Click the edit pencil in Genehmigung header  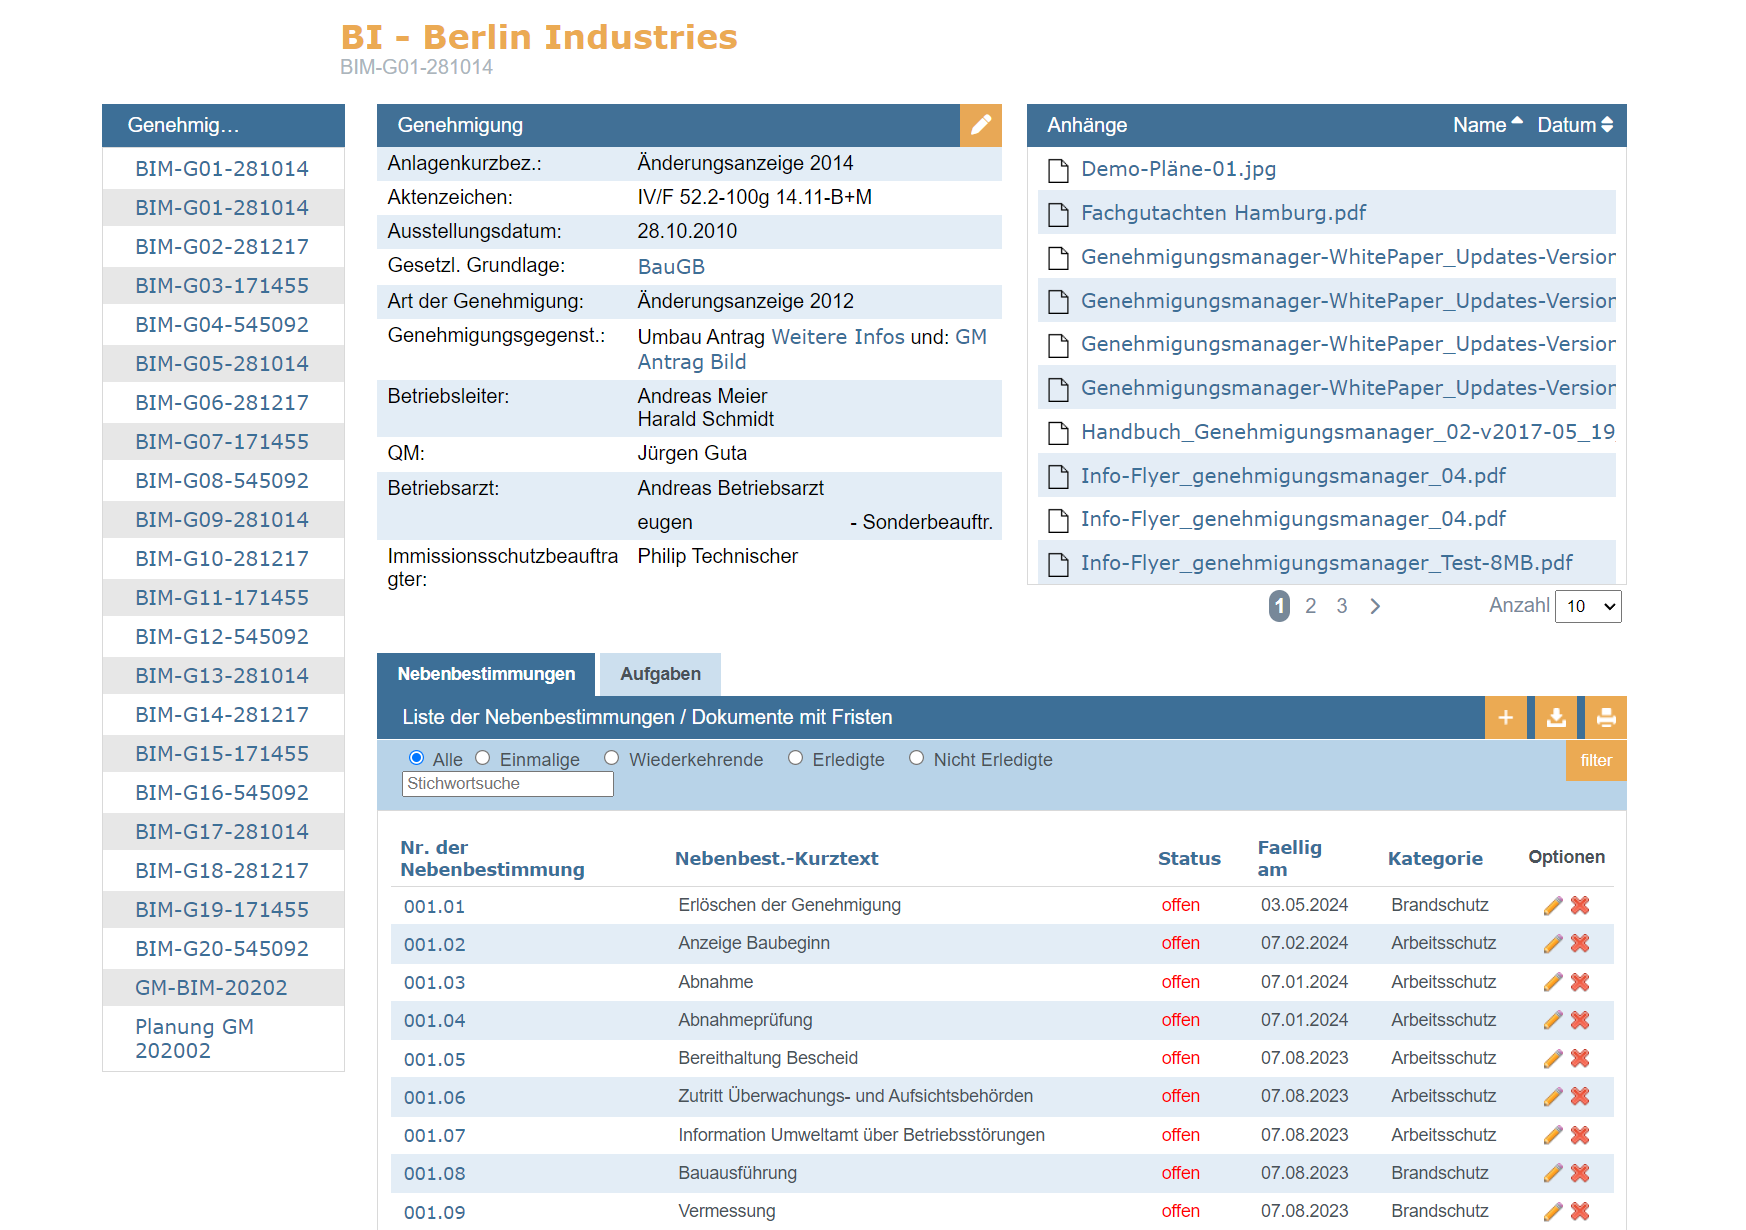coord(980,125)
